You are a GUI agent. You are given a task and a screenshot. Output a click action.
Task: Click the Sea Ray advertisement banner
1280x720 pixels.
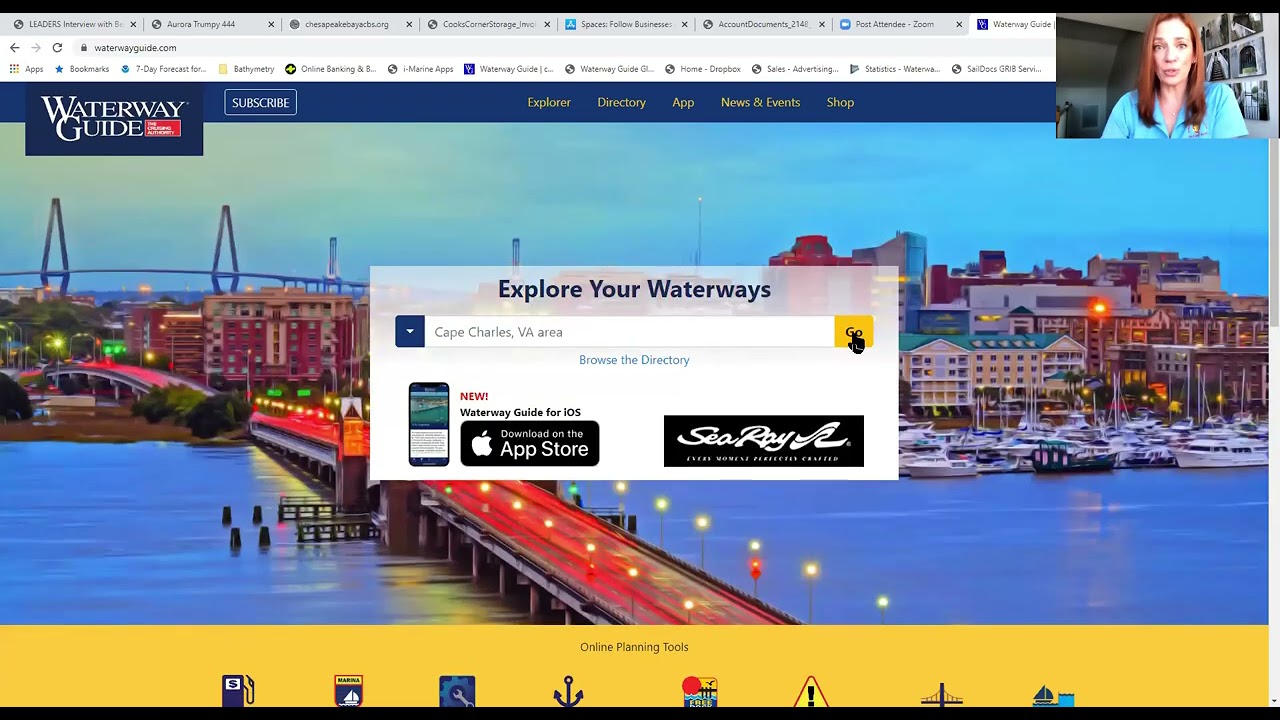coord(764,441)
